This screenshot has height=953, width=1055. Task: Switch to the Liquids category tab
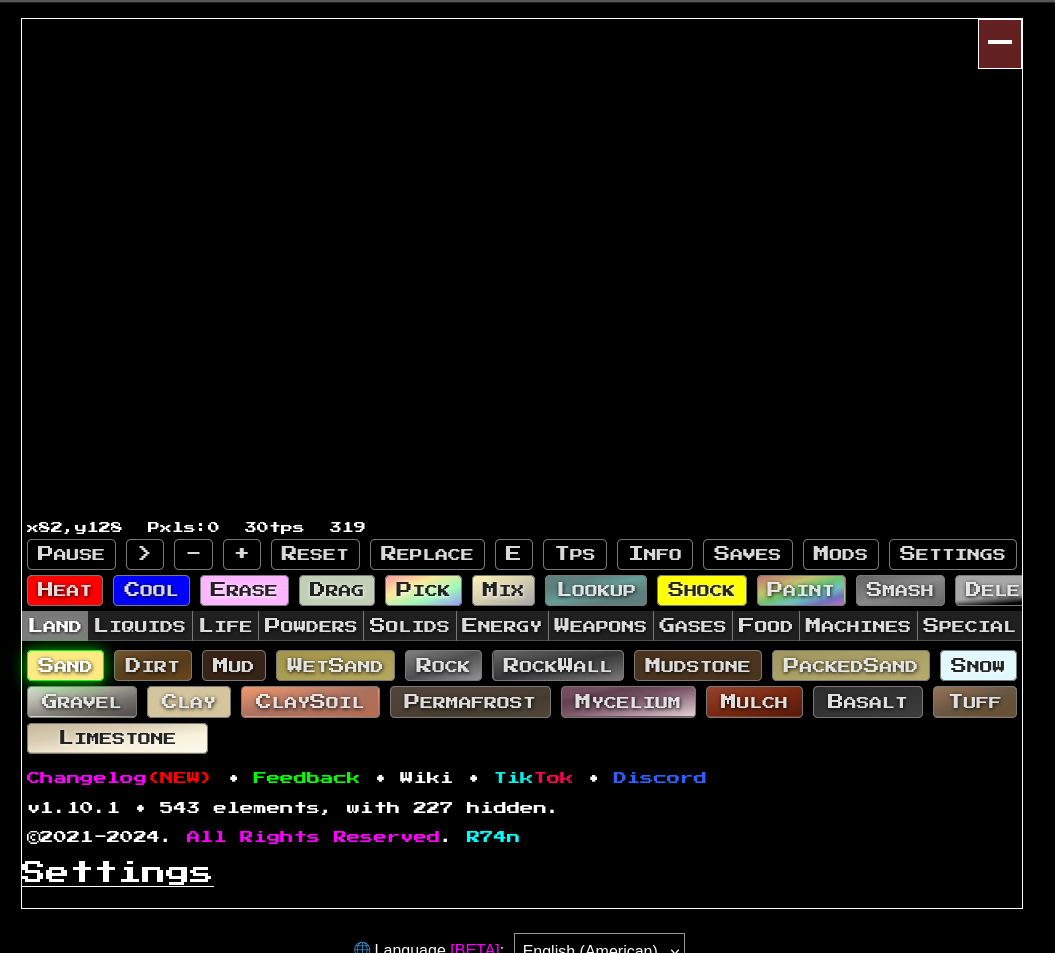pyautogui.click(x=139, y=625)
